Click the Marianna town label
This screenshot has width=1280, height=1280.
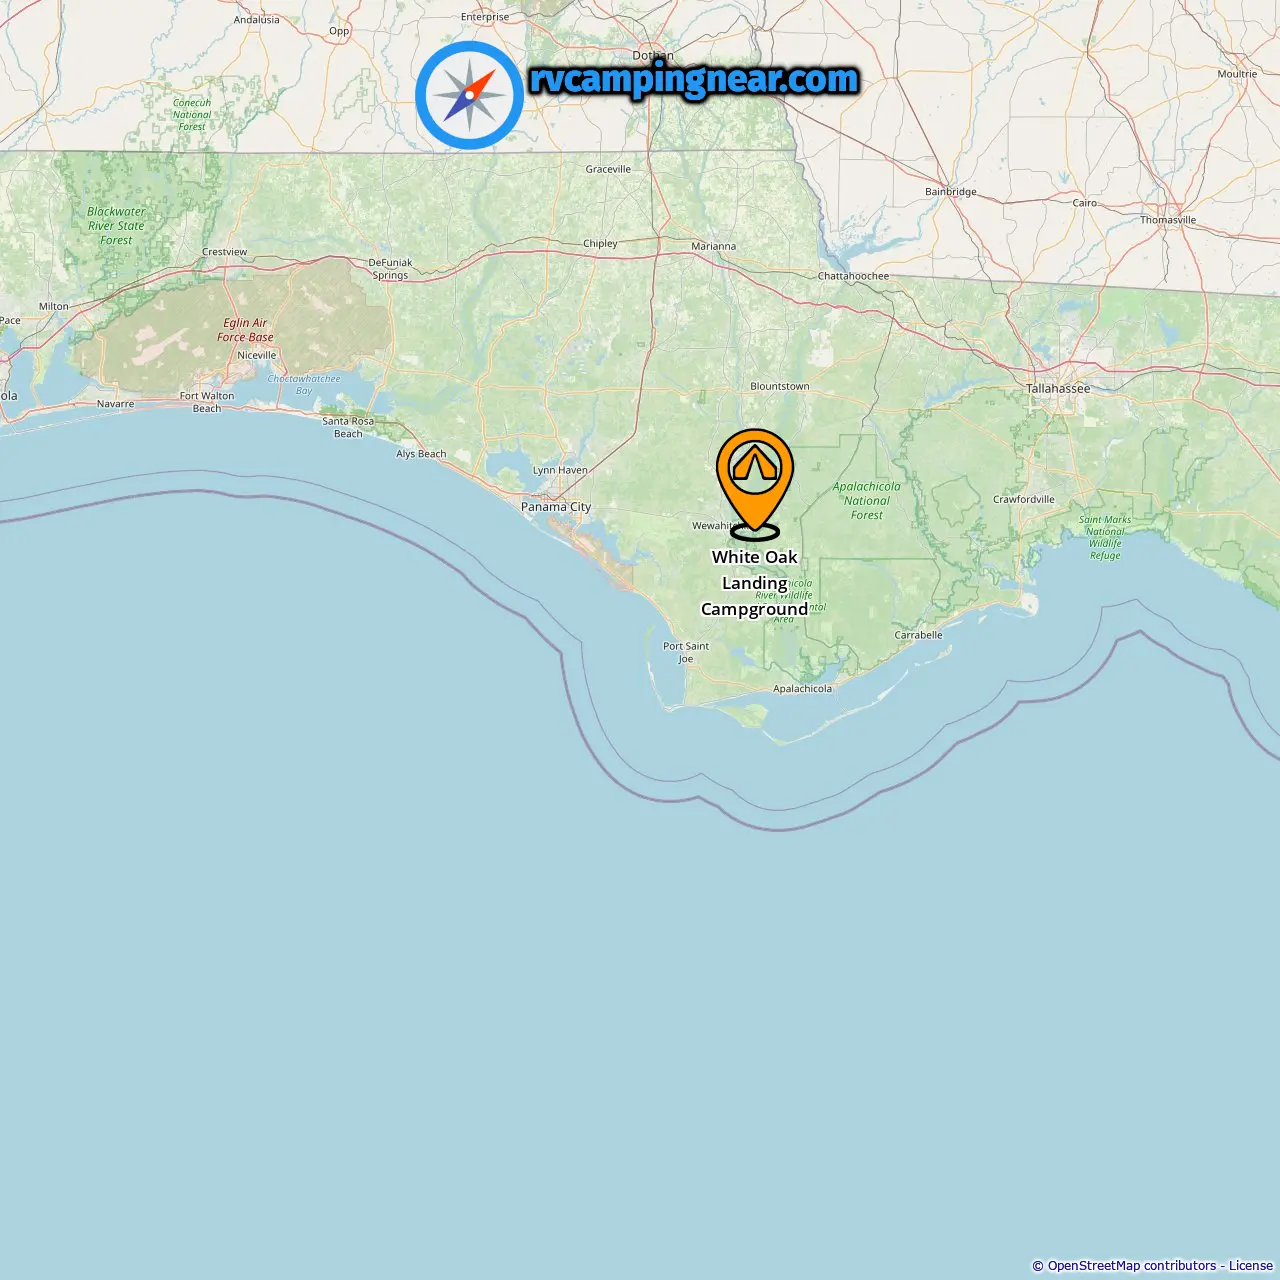713,246
